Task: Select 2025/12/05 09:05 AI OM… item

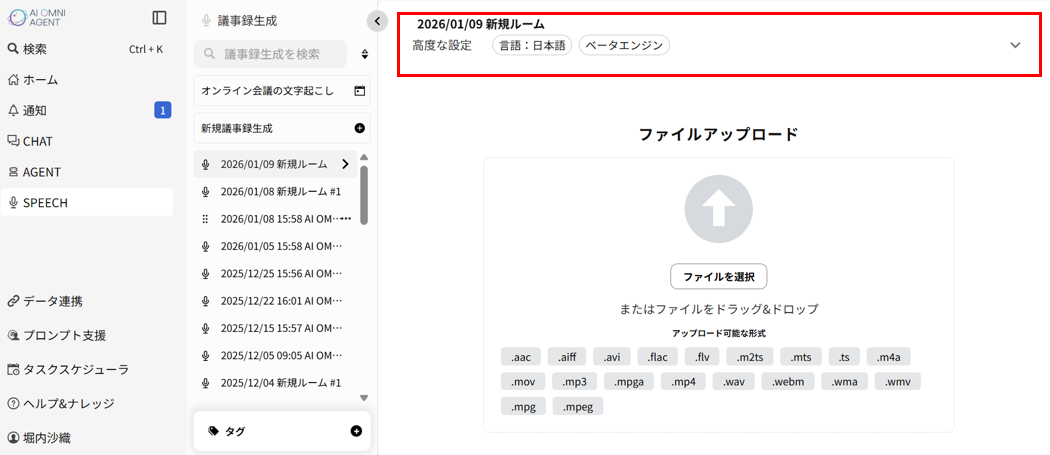Action: point(275,355)
